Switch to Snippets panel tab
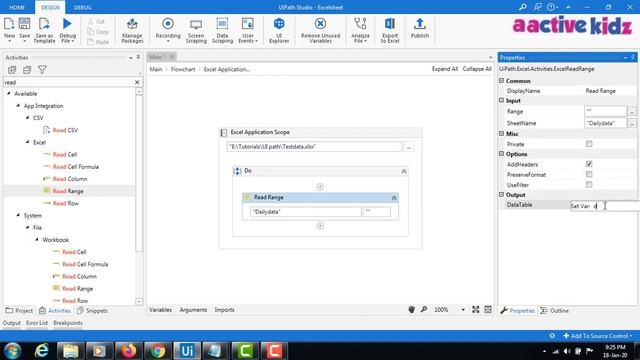This screenshot has height=360, width=640. 92,311
